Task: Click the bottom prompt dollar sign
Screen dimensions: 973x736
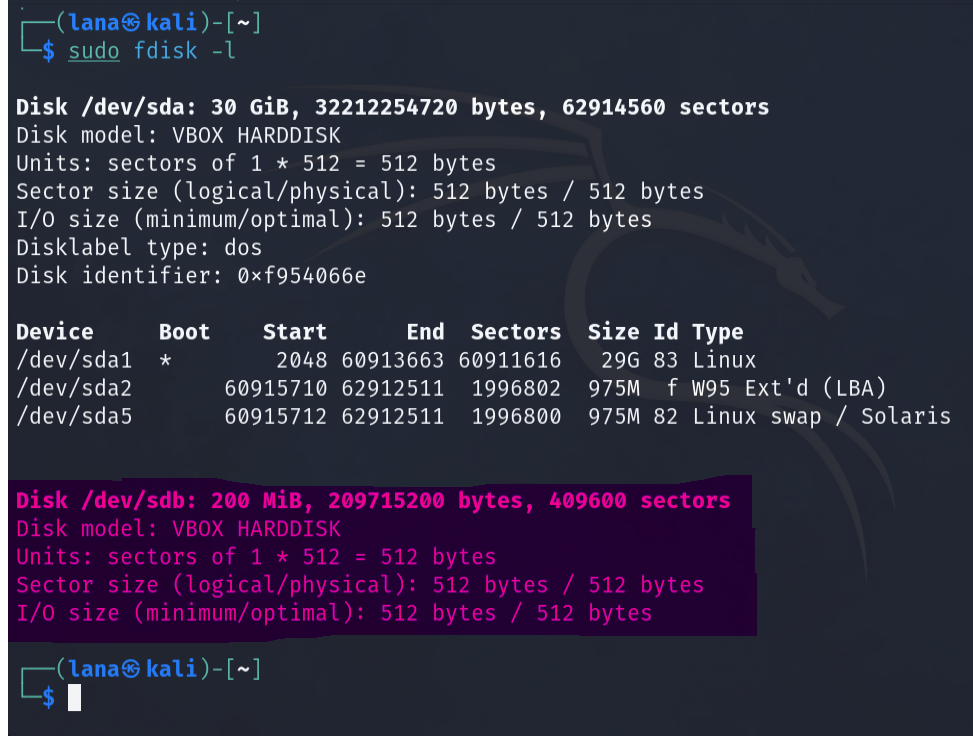Action: point(48,698)
